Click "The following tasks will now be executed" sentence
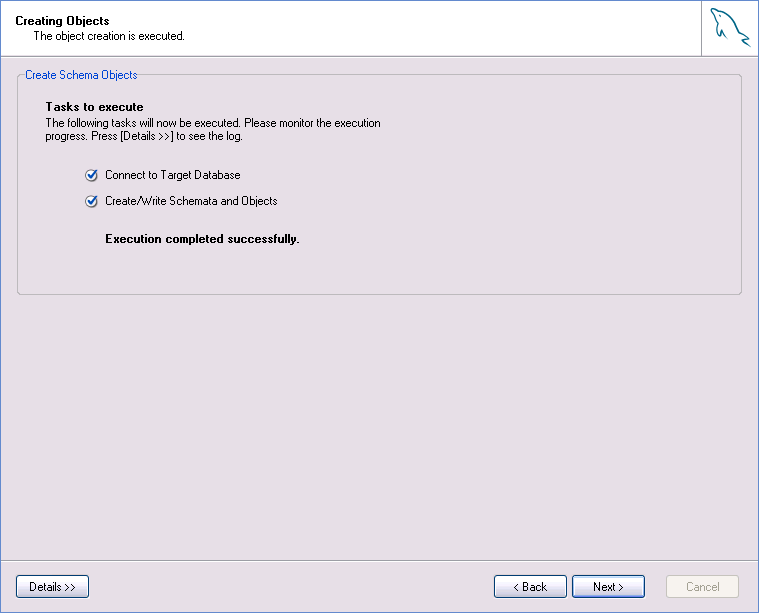Viewport: 759px width, 613px height. [x=143, y=123]
